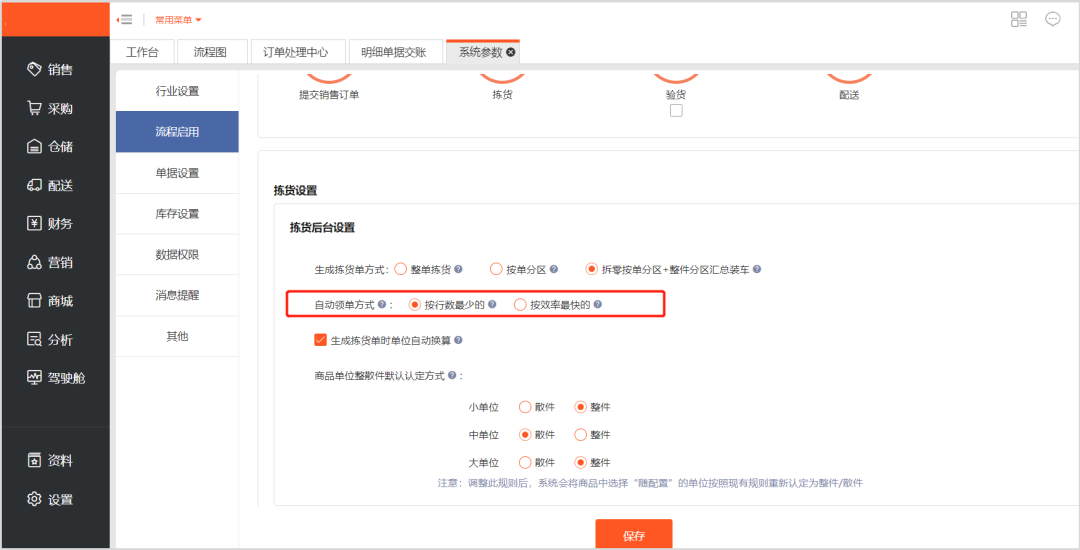This screenshot has height=550, width=1080.
Task: Open the 库存设置 settings section
Action: click(177, 214)
